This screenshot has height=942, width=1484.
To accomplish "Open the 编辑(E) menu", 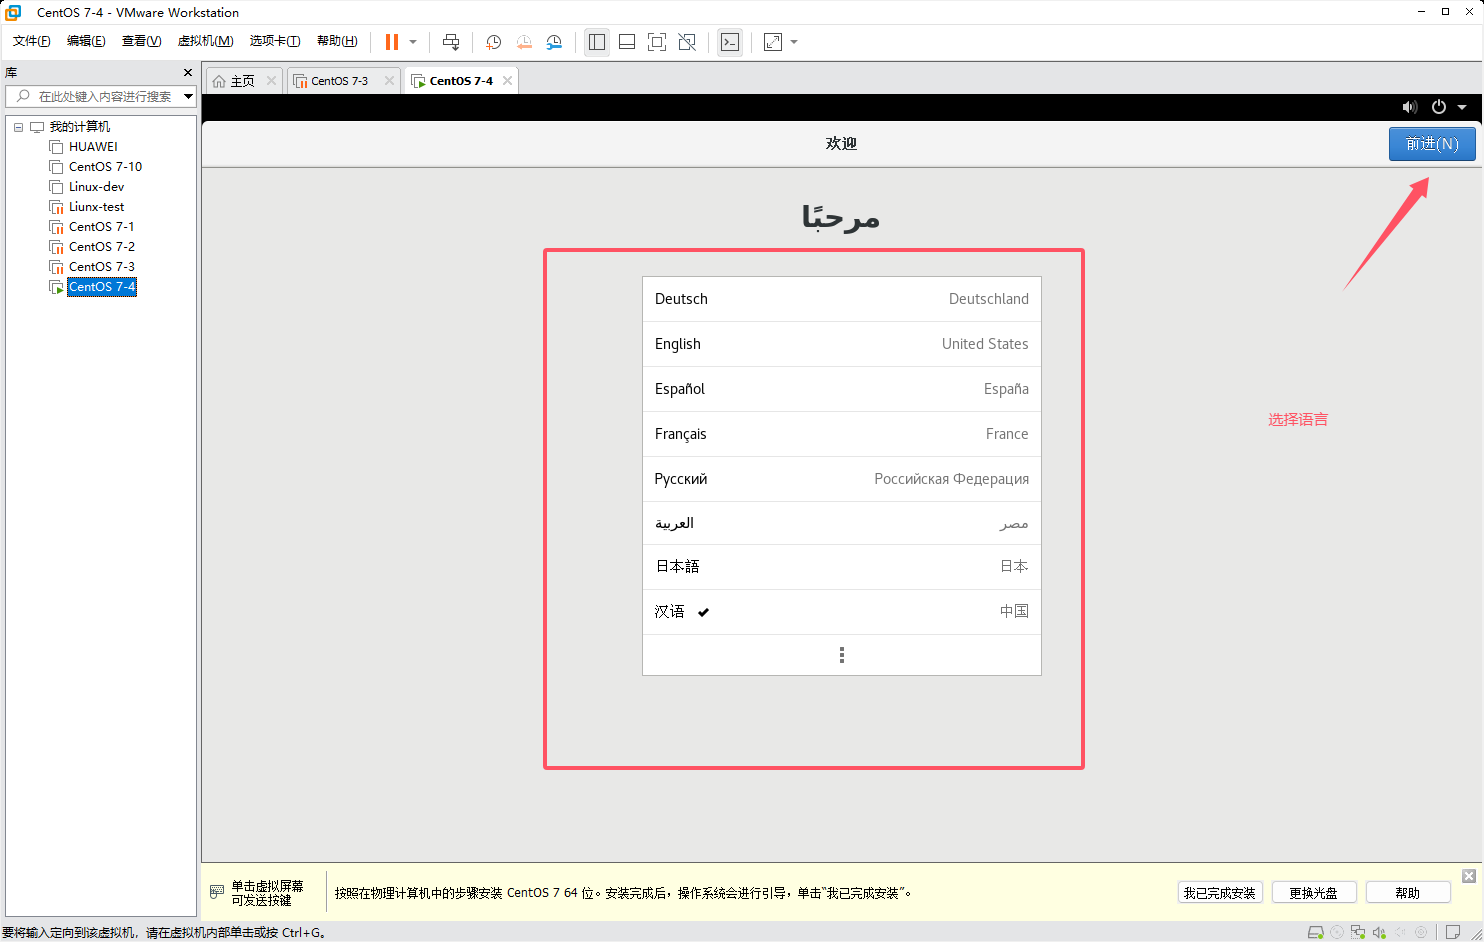I will 86,41.
